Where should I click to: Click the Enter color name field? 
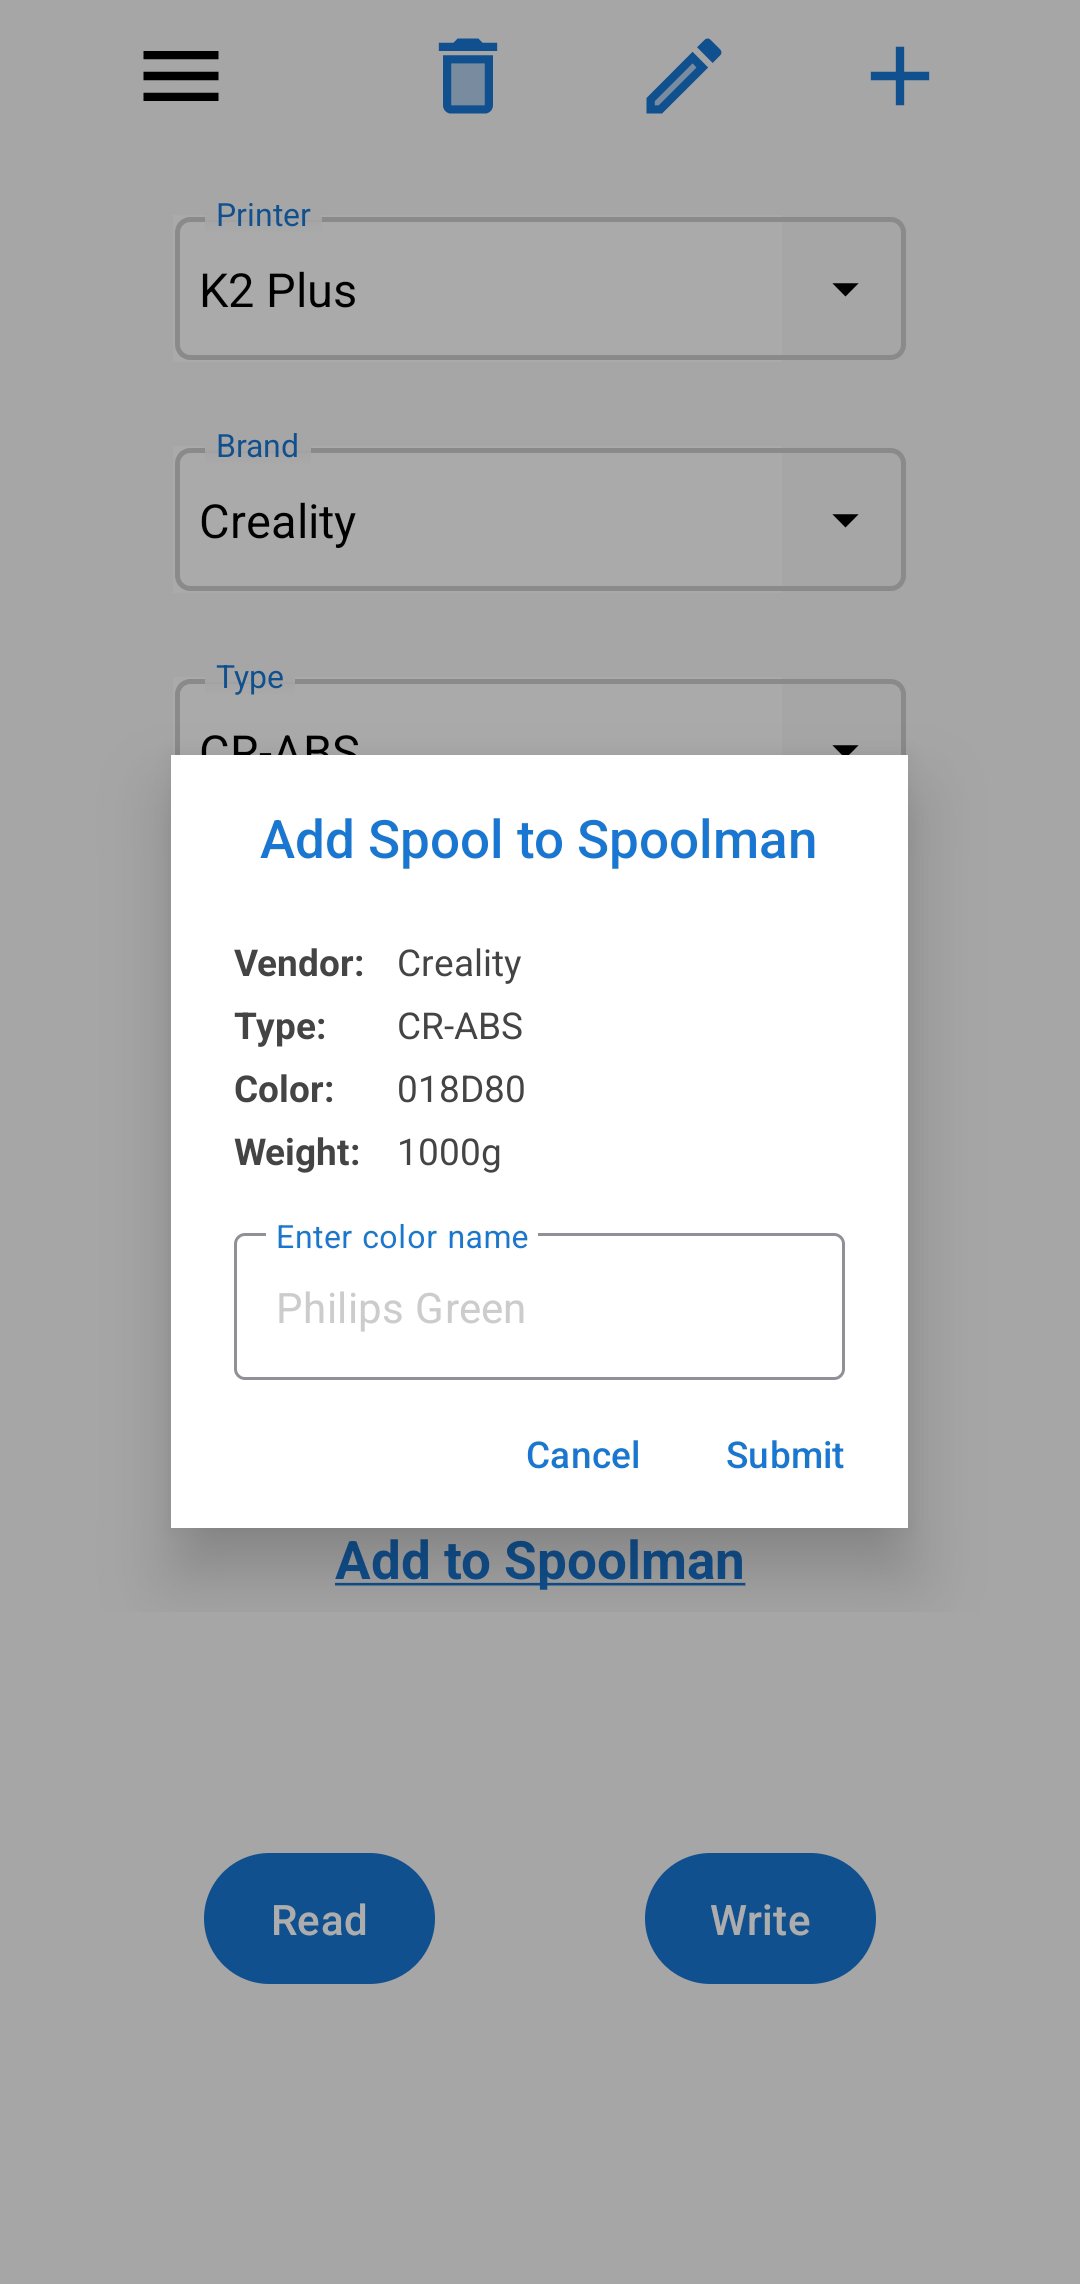tap(539, 1308)
